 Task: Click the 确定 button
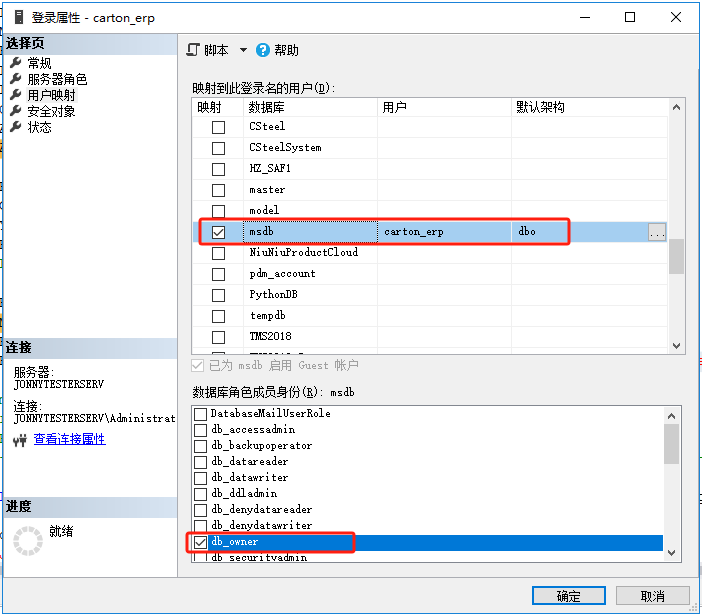coord(569,596)
